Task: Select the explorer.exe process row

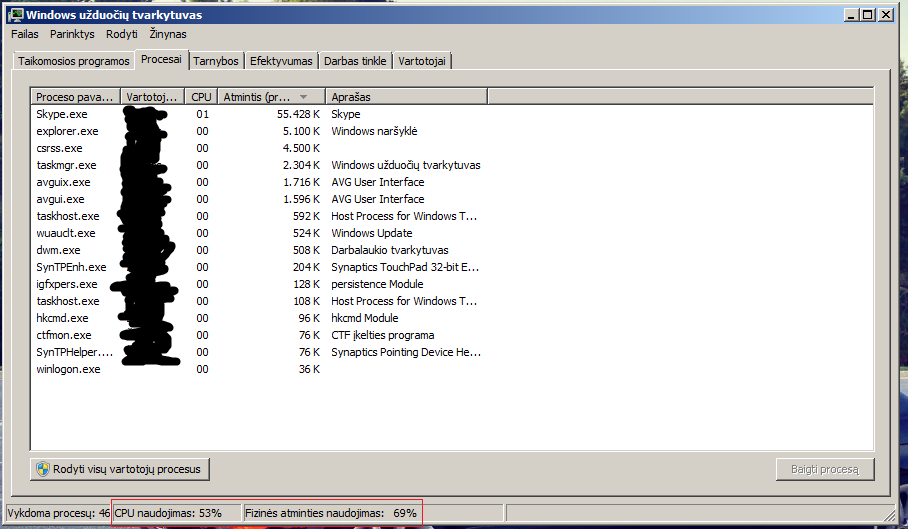Action: (452, 131)
